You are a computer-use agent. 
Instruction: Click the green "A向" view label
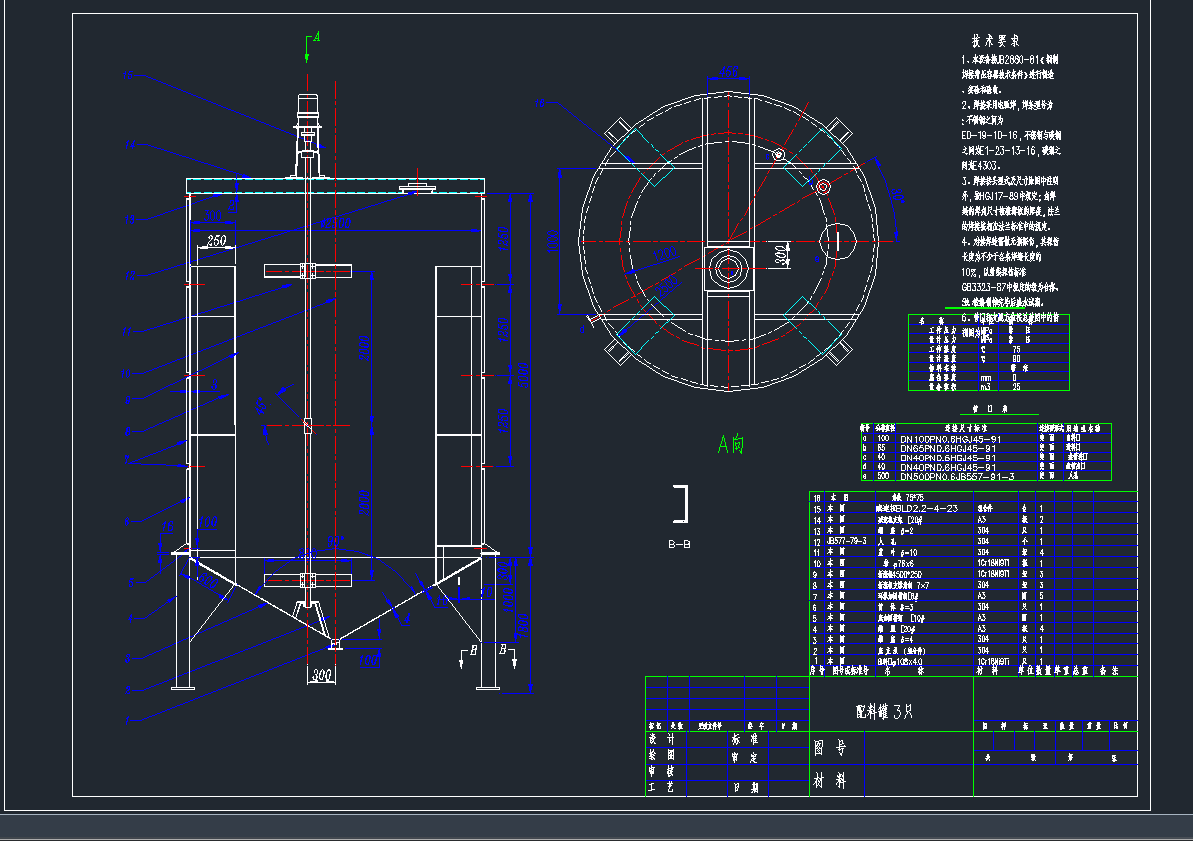[x=731, y=445]
